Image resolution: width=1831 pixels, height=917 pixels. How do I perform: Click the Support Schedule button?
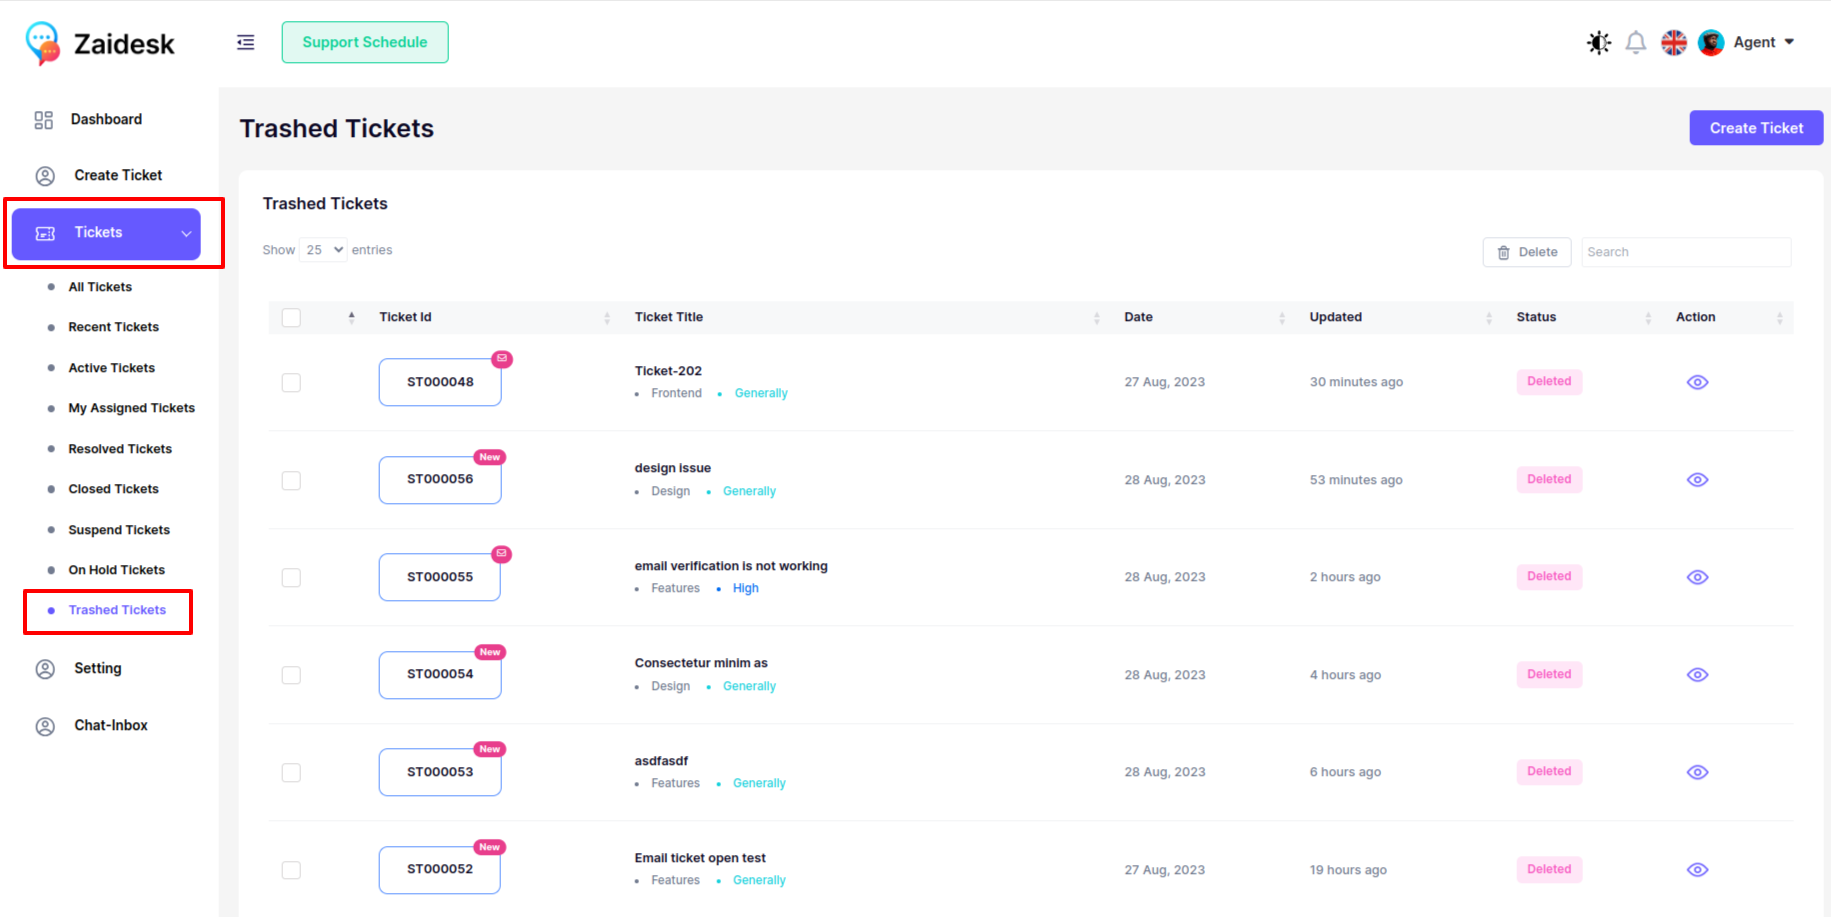point(365,42)
